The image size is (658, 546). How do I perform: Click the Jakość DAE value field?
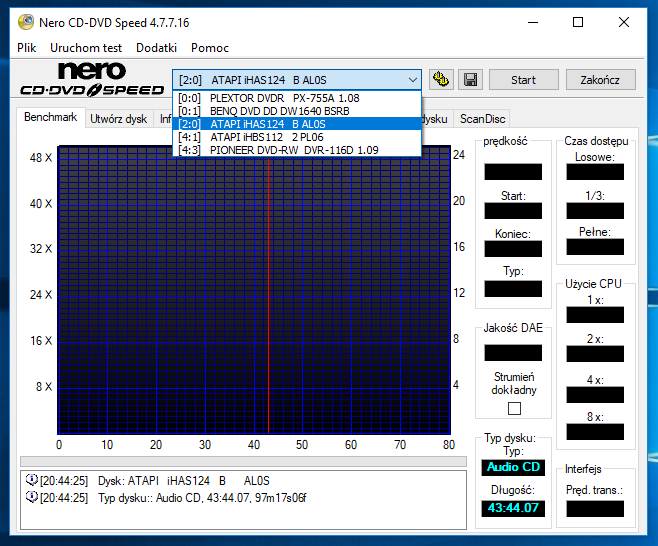coord(513,353)
